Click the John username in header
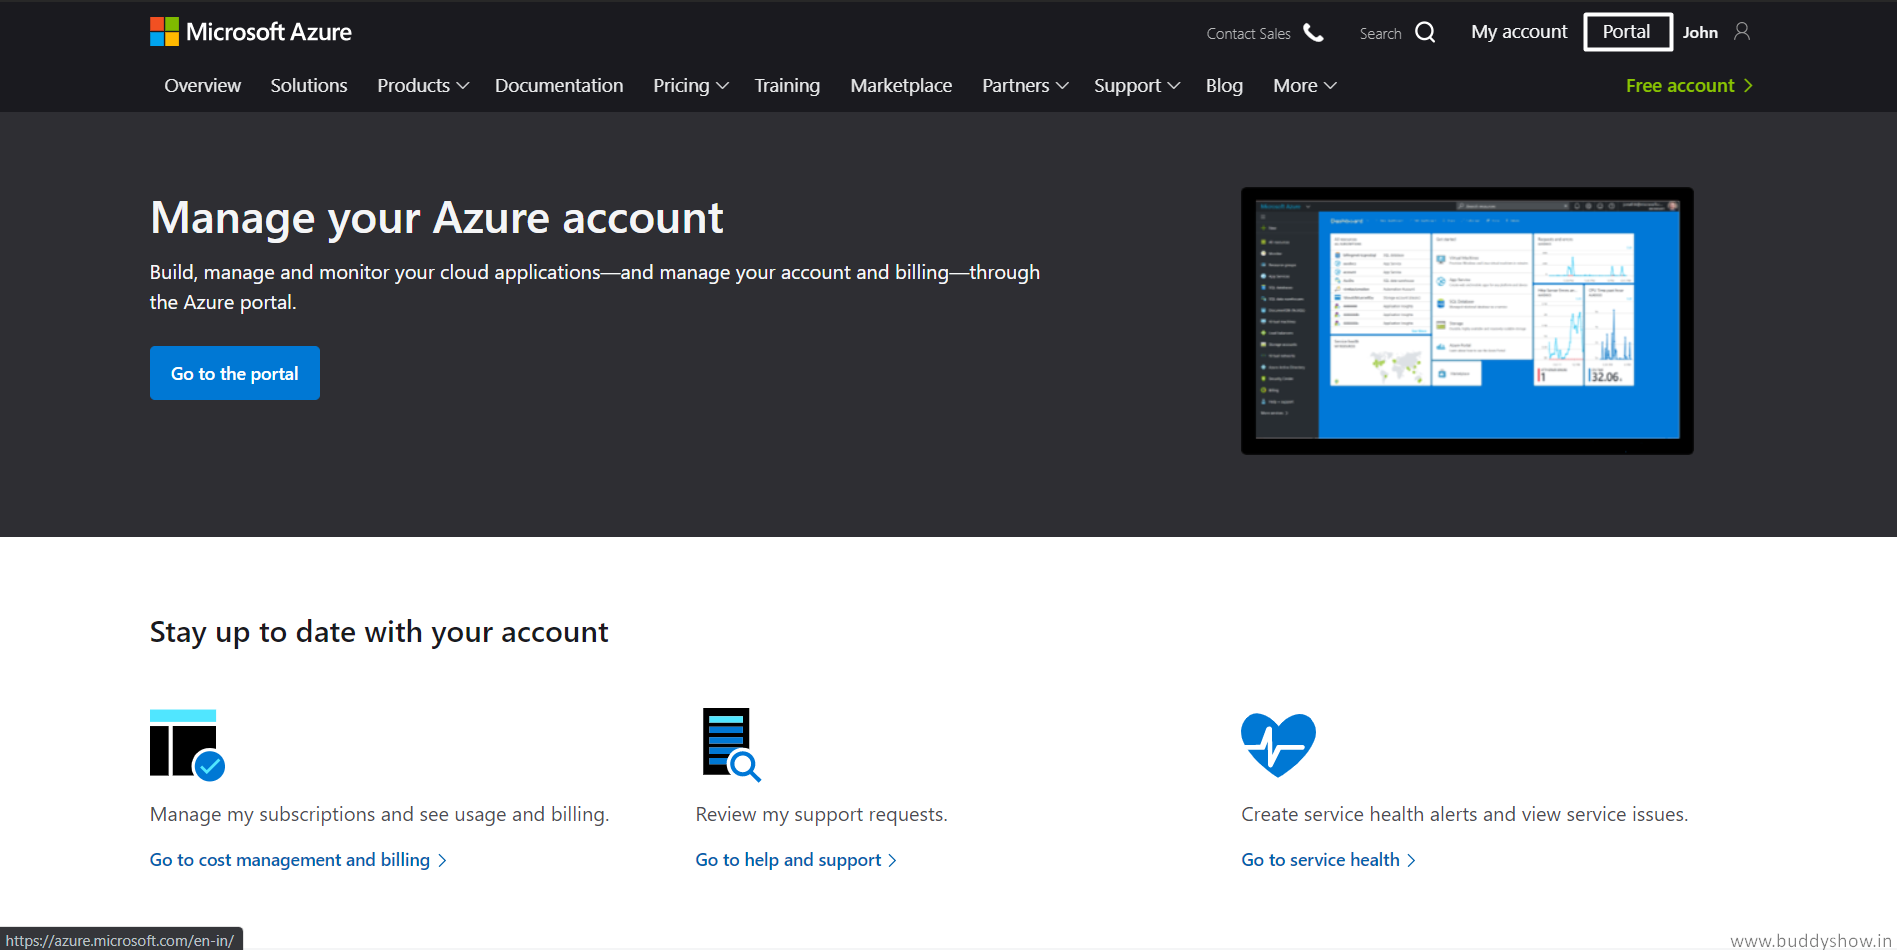This screenshot has width=1897, height=950. click(x=1700, y=33)
